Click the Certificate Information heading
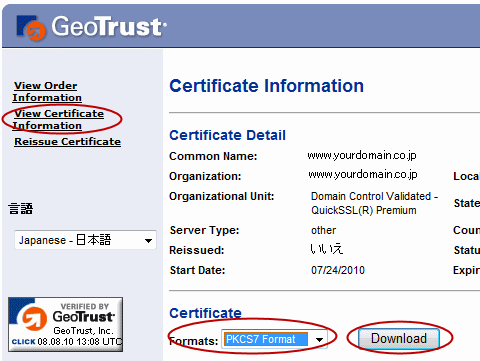 point(267,86)
